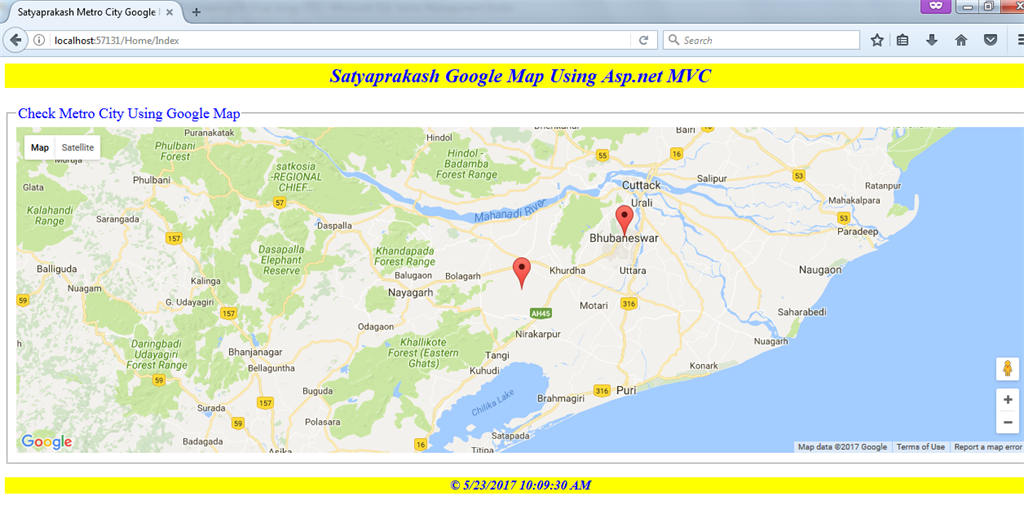
Task: Click the Street View pegman icon
Action: (x=1008, y=368)
